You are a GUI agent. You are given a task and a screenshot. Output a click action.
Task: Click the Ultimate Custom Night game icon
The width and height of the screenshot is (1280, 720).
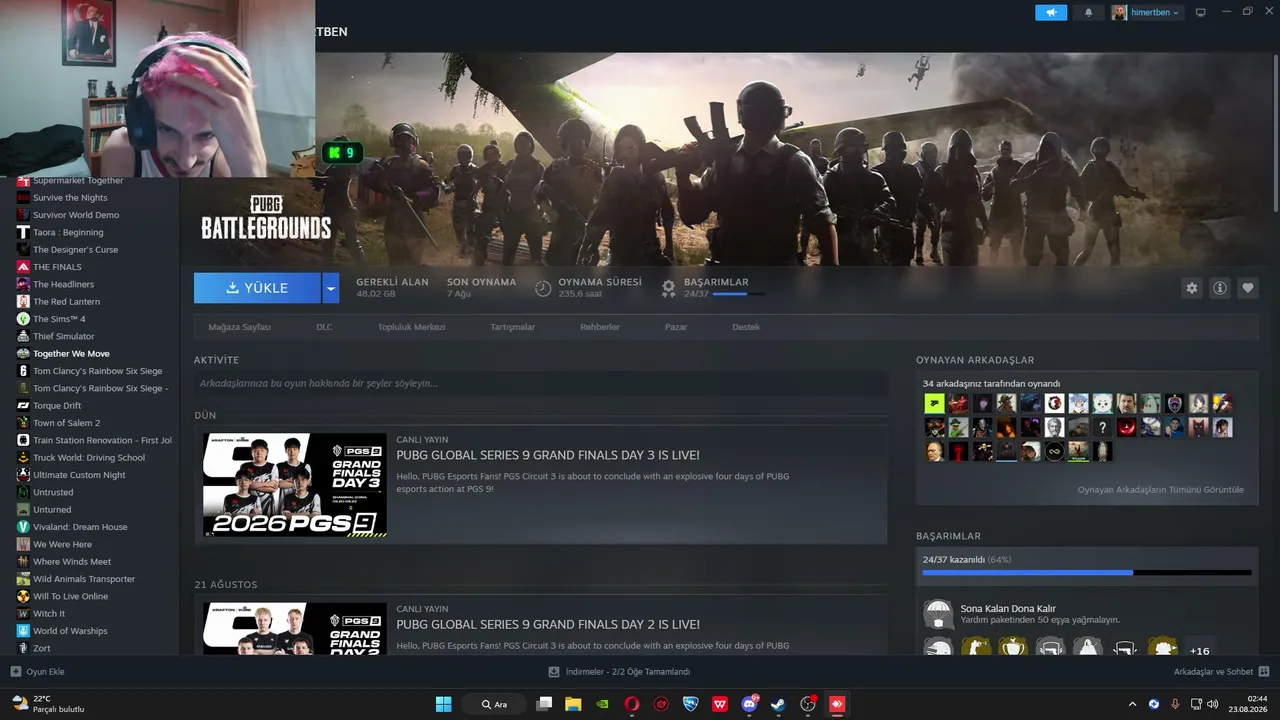point(24,475)
